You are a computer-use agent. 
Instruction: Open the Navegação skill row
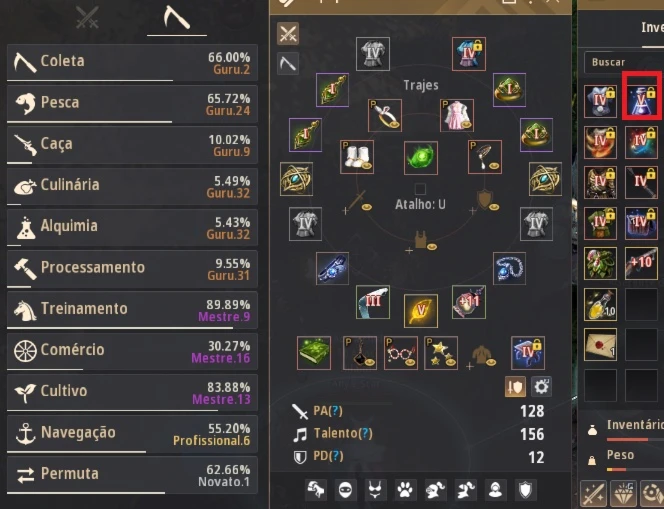132,434
